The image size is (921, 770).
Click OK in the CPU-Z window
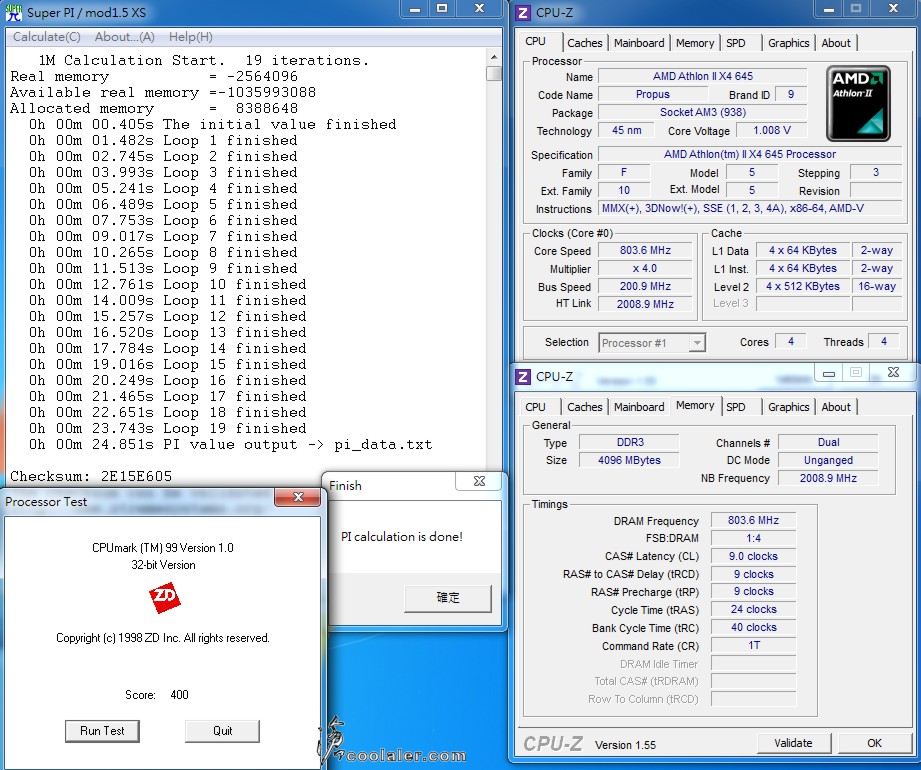[x=874, y=743]
